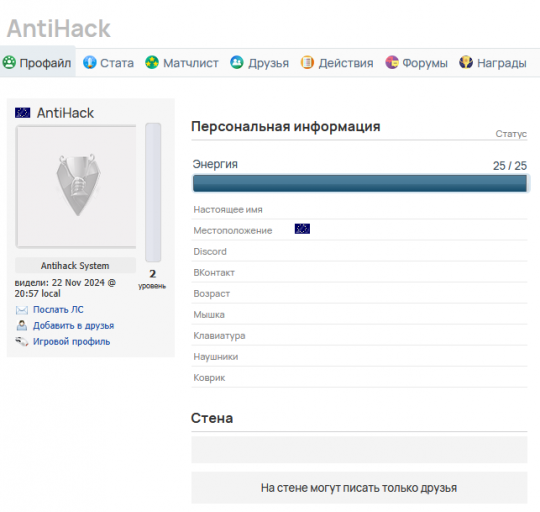Click the Форумы chat icon
The image size is (540, 512).
(x=392, y=62)
